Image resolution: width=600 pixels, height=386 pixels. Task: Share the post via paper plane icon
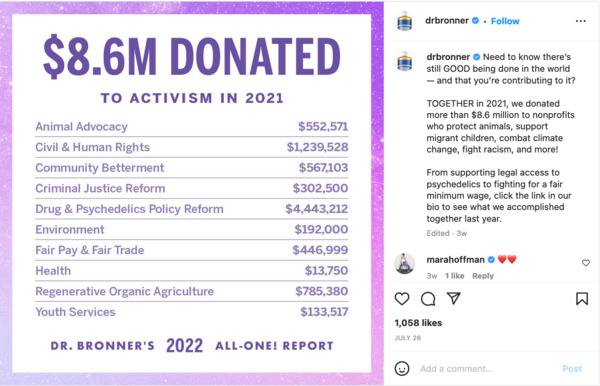tap(453, 298)
